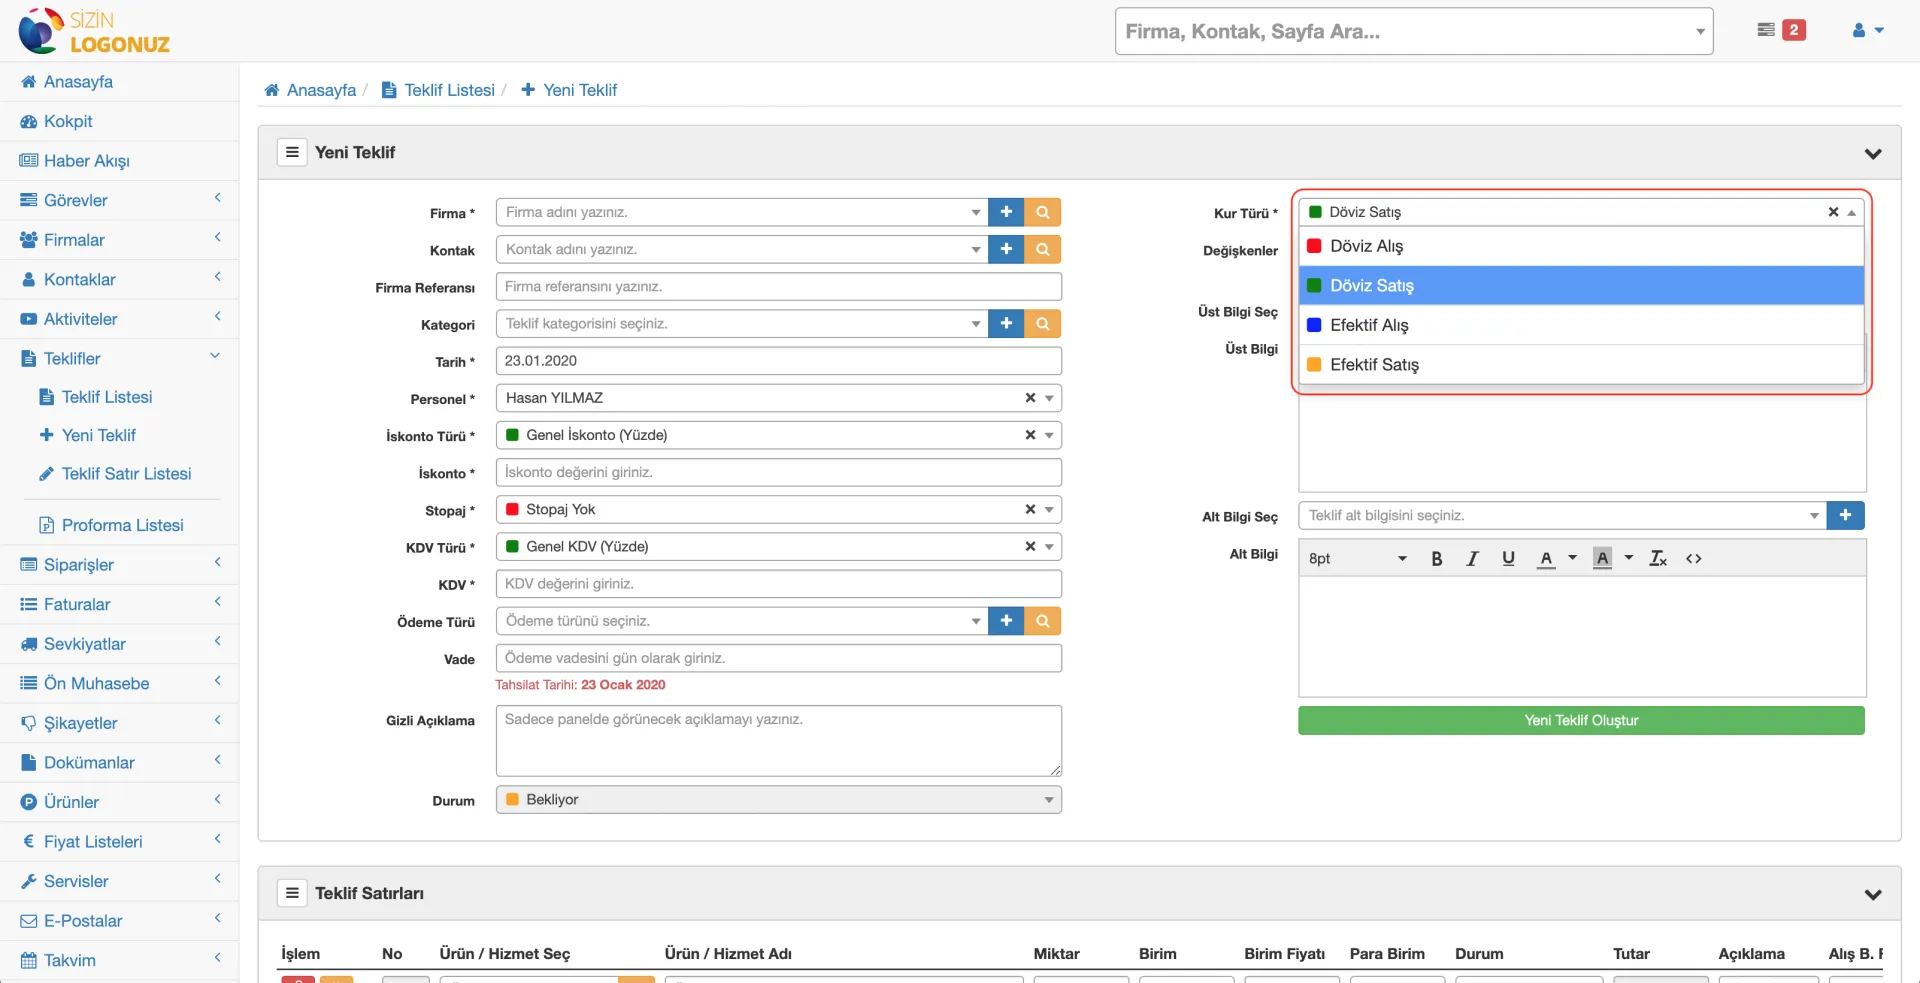The width and height of the screenshot is (1920, 983).
Task: Click the Firma Referansı input field
Action: coord(778,286)
